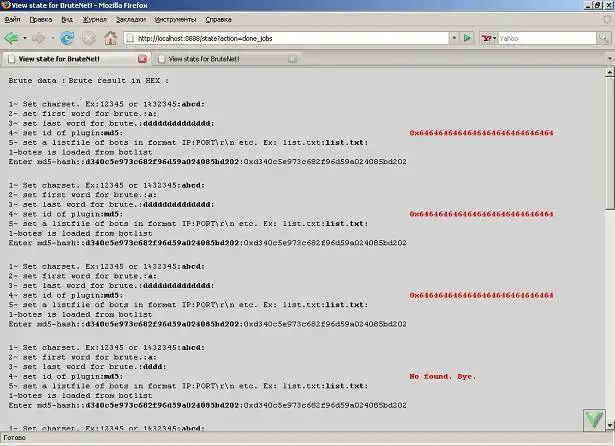Click the page icon in address bar
Image resolution: width=615 pixels, height=446 pixels.
[x=129, y=38]
